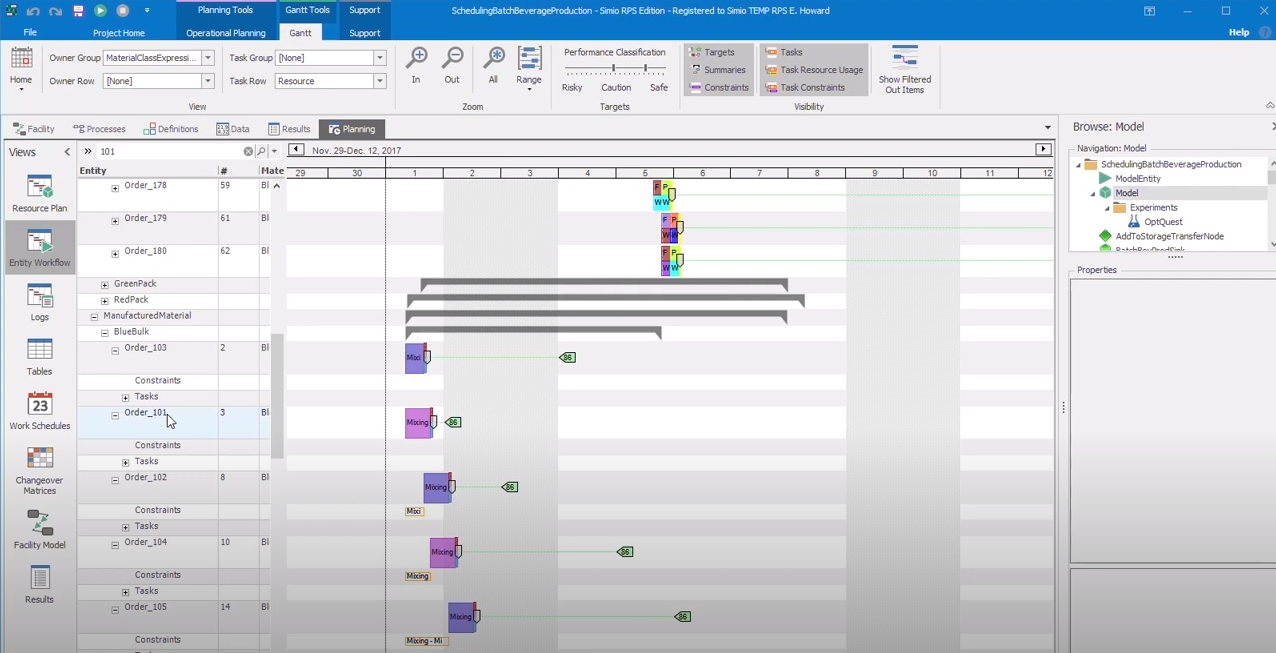The height and width of the screenshot is (653, 1276).
Task: Open the Owner Group dropdown
Action: (x=208, y=58)
